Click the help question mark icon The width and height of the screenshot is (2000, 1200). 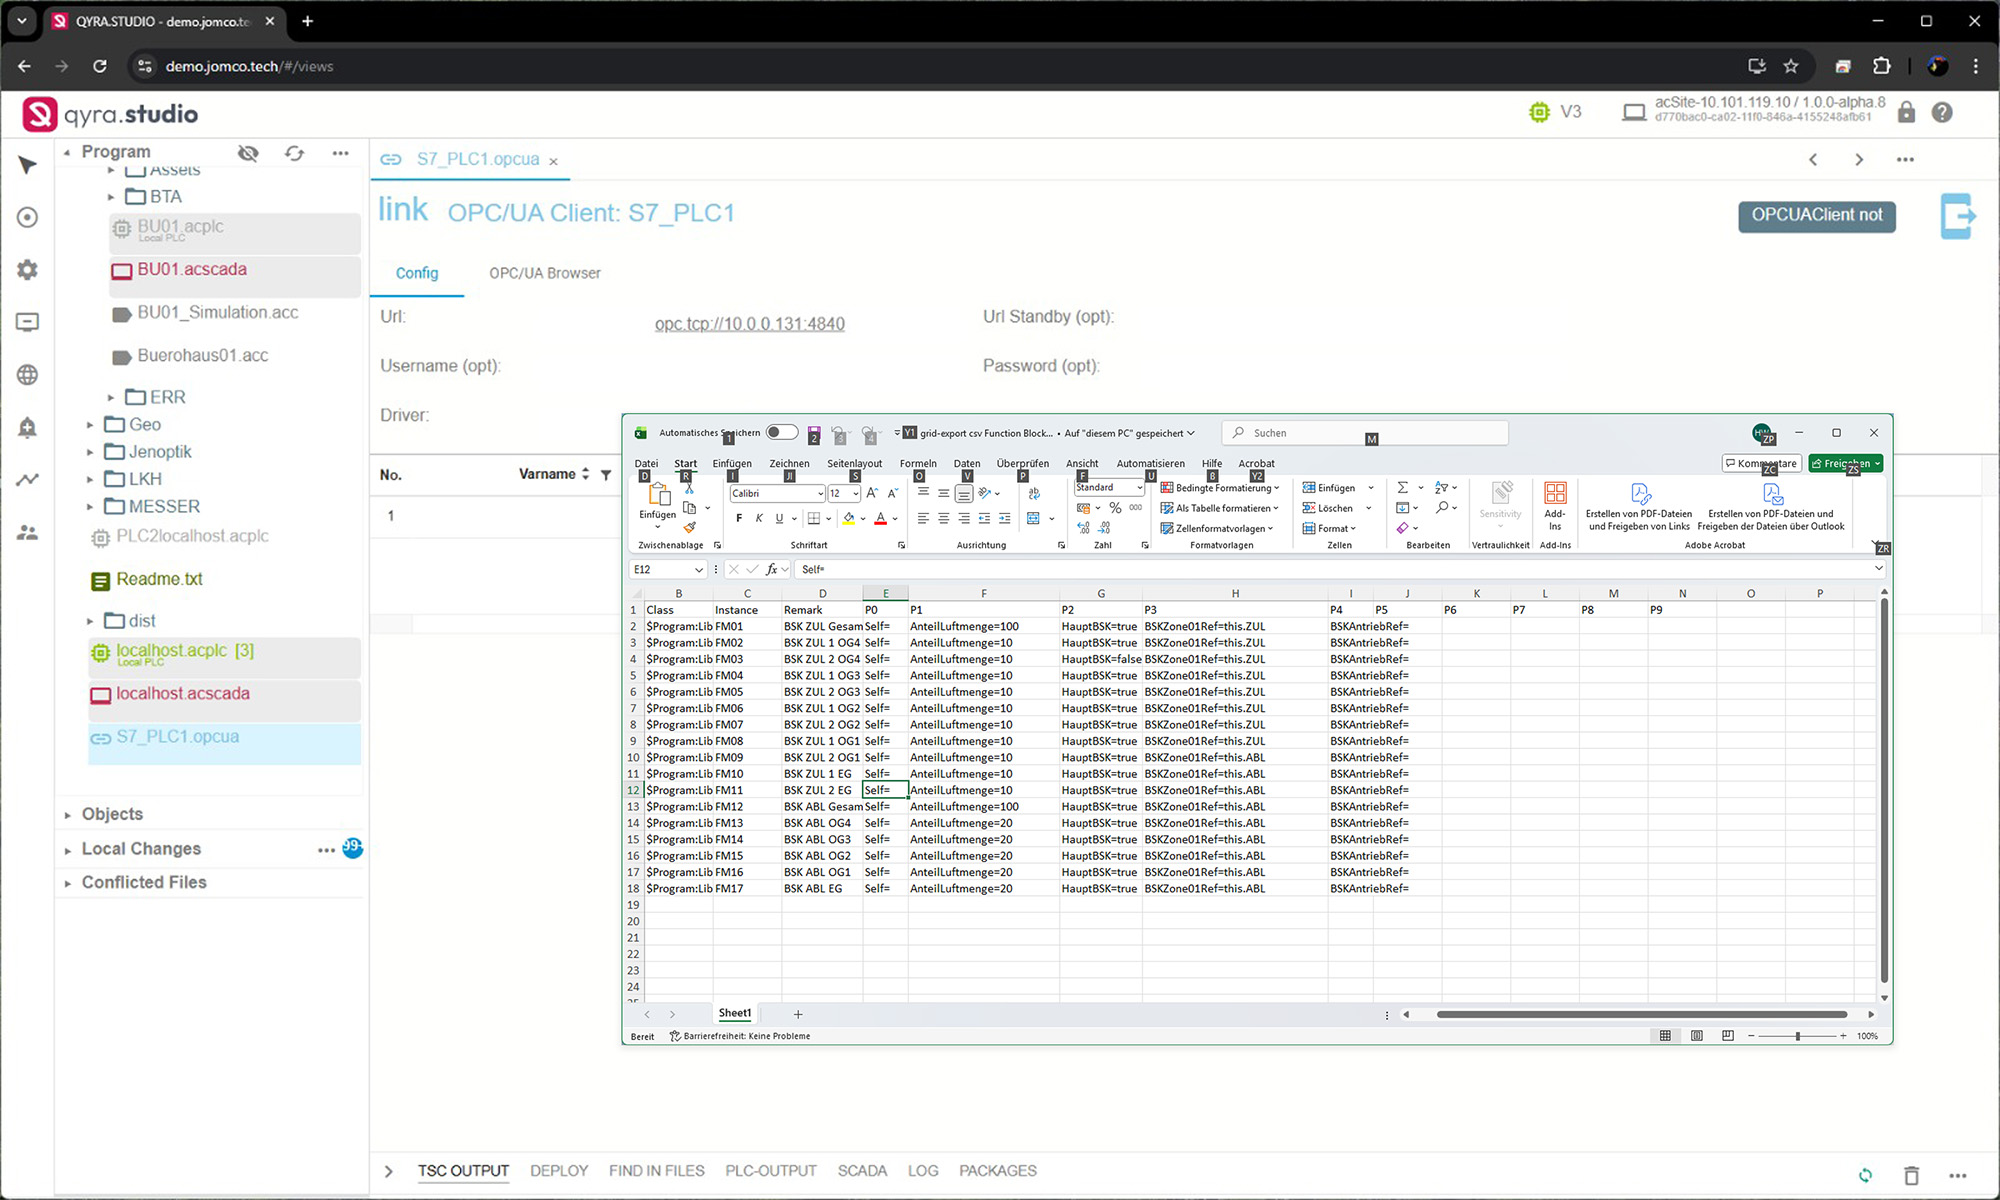[1942, 113]
